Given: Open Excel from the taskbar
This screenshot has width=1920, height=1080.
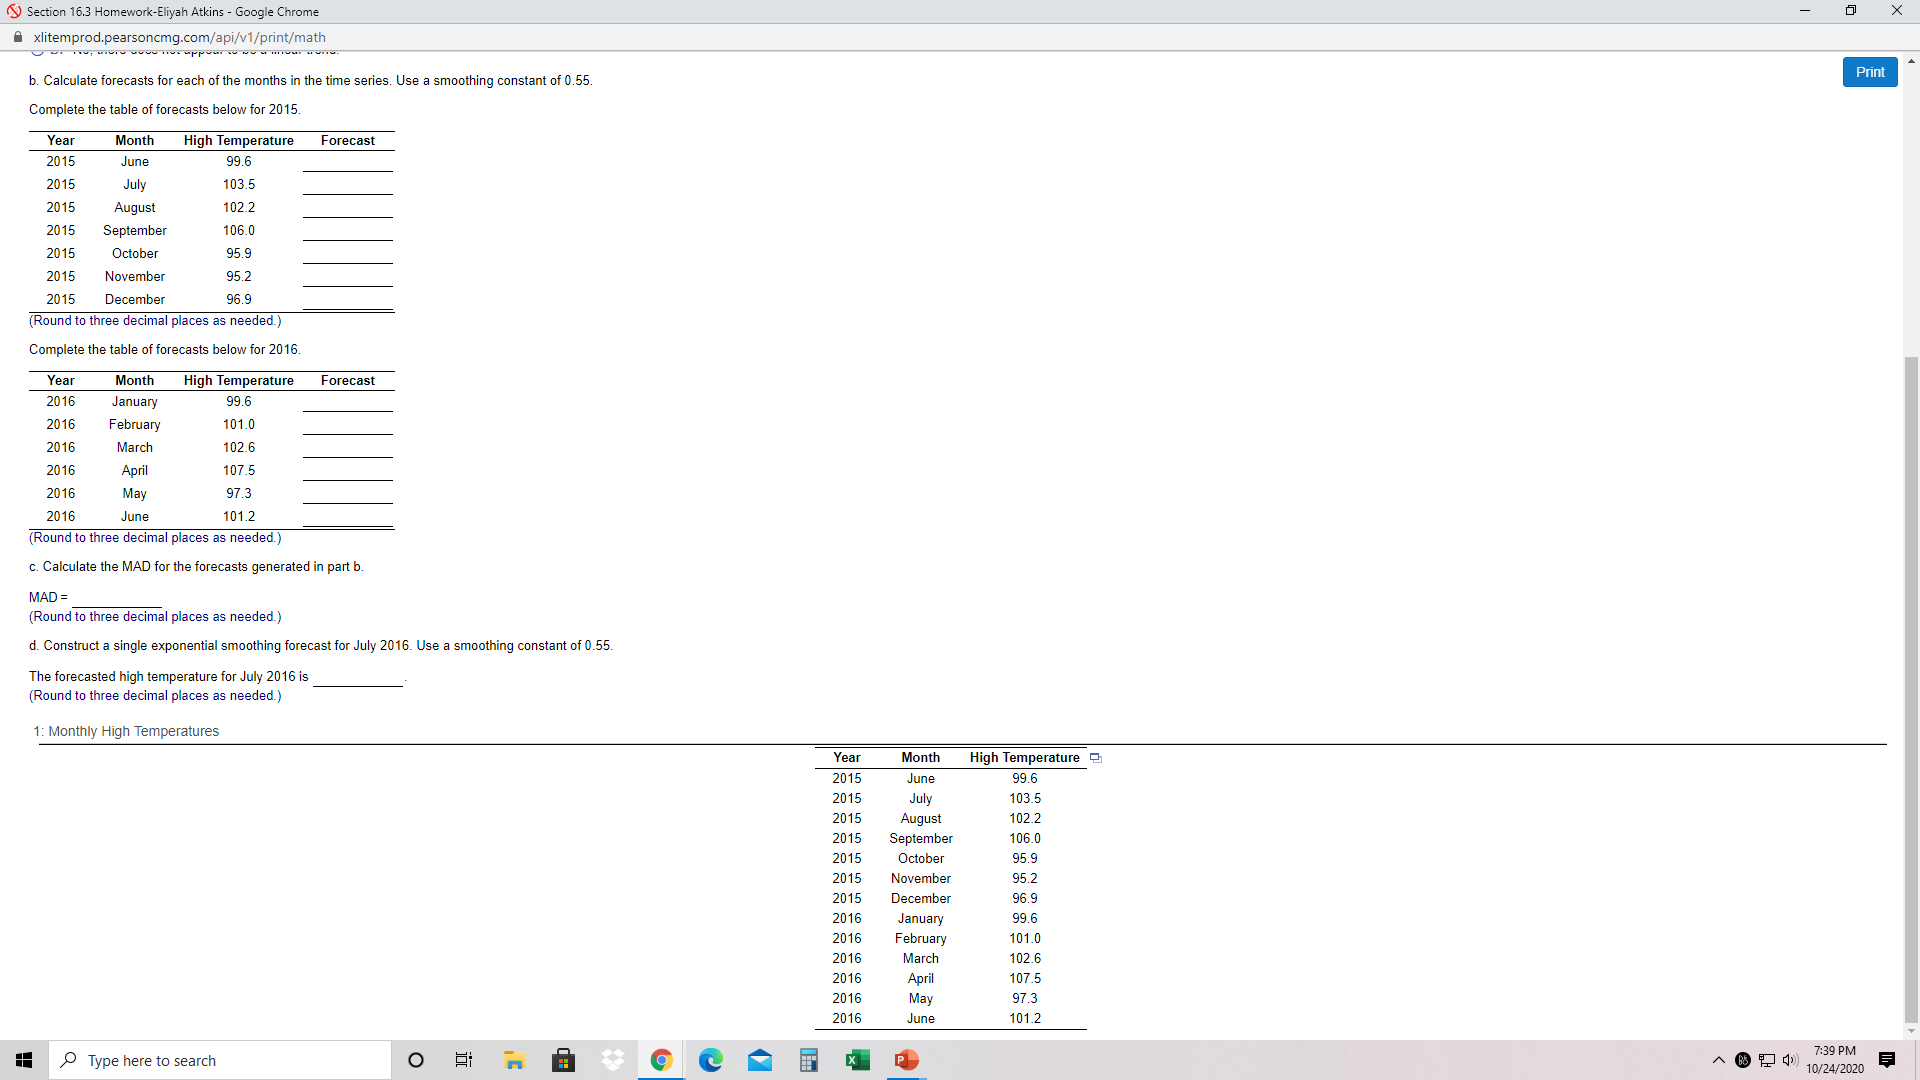Looking at the screenshot, I should pyautogui.click(x=857, y=1060).
